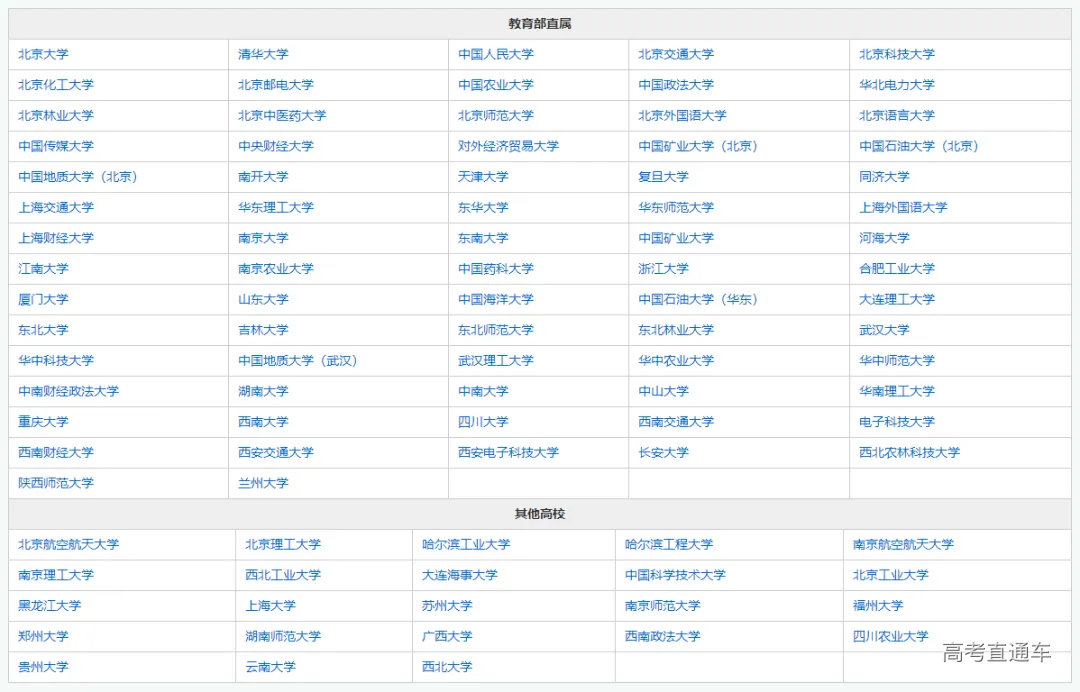
Task: Open the 北京大学 link
Action: (x=44, y=54)
